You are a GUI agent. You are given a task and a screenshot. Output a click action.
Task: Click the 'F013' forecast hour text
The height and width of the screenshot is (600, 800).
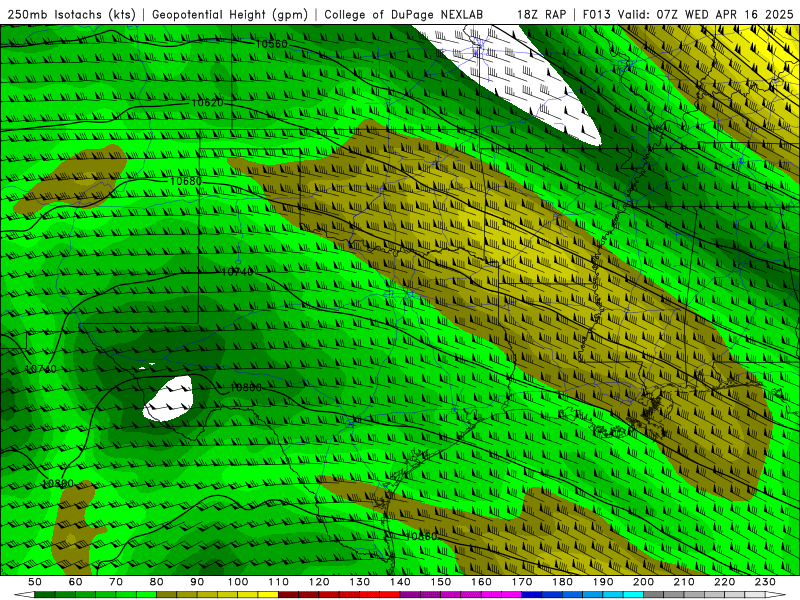click(x=596, y=14)
